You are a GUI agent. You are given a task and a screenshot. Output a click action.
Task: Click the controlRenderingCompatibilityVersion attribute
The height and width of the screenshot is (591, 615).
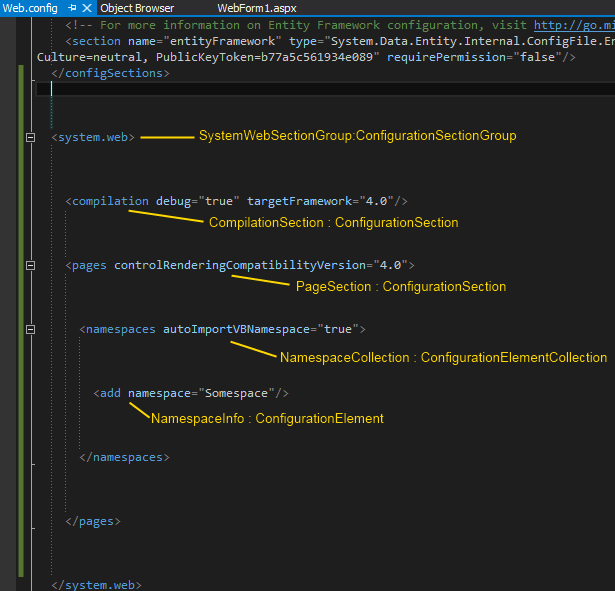(240, 265)
